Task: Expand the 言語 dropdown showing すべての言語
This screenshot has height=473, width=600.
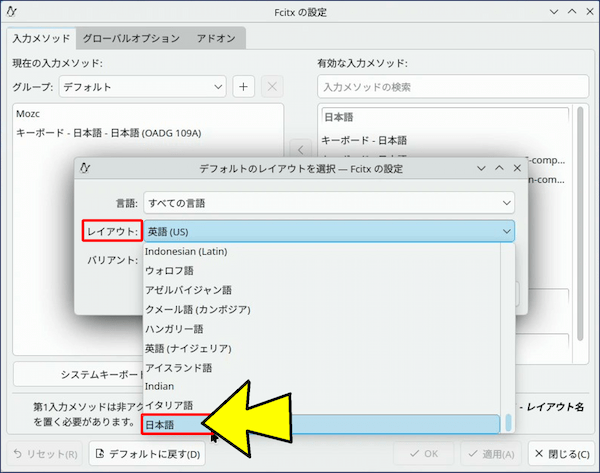Action: click(x=329, y=202)
